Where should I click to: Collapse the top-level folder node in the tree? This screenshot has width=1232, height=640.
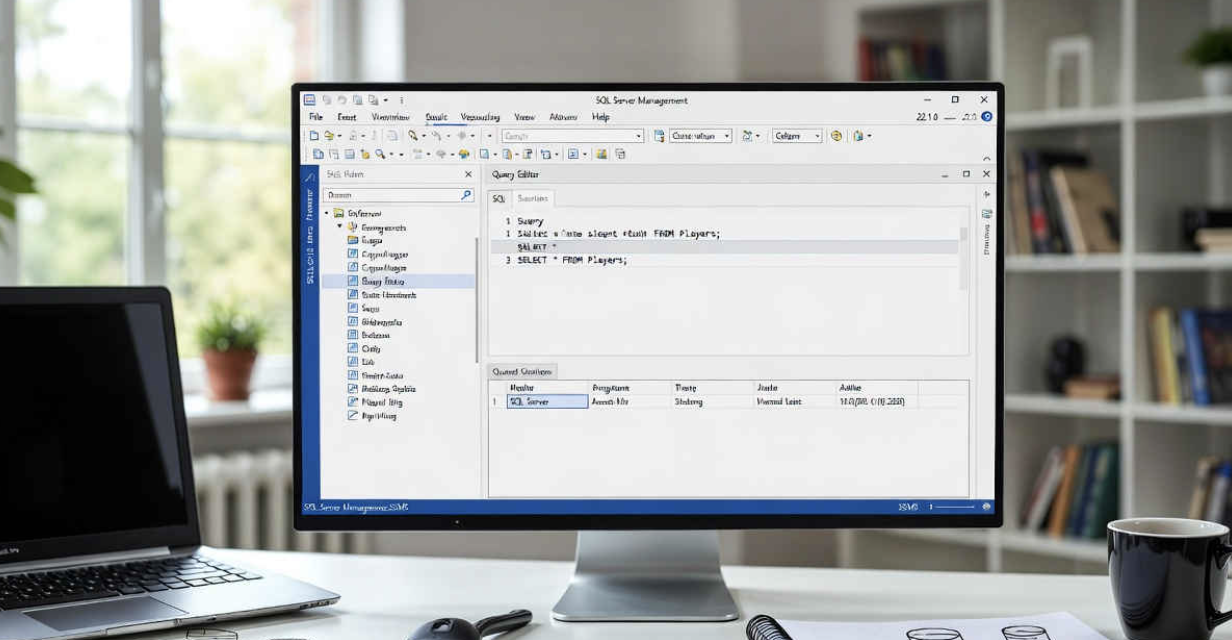(326, 214)
